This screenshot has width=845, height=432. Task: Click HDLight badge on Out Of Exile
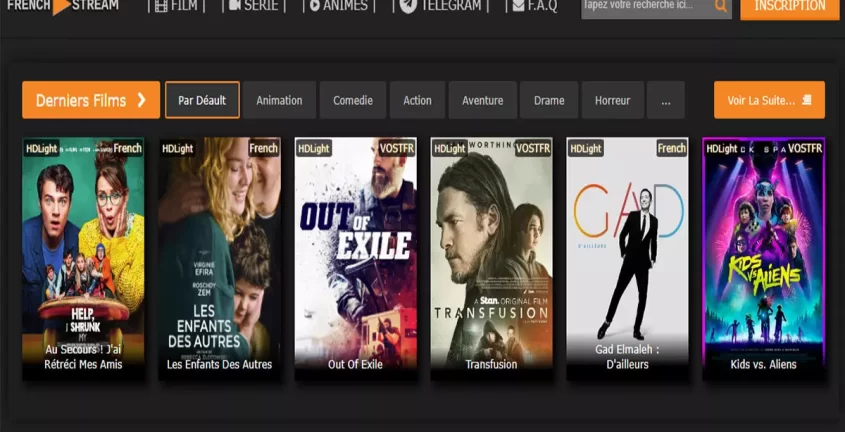tap(313, 148)
